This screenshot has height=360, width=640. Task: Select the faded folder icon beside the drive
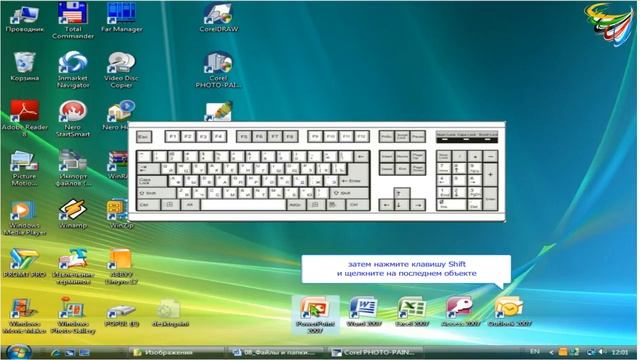(170, 313)
